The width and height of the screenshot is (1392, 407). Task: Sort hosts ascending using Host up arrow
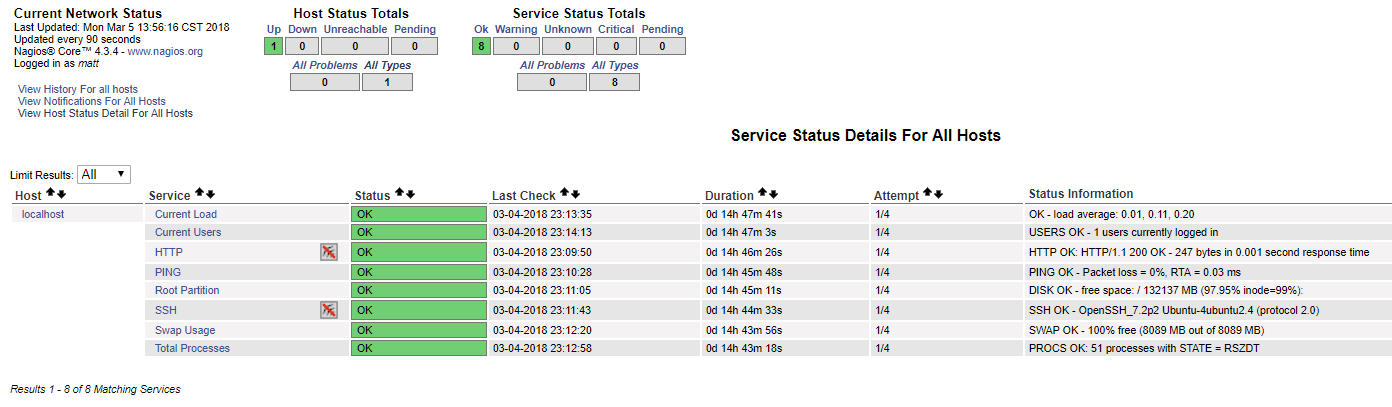50,194
